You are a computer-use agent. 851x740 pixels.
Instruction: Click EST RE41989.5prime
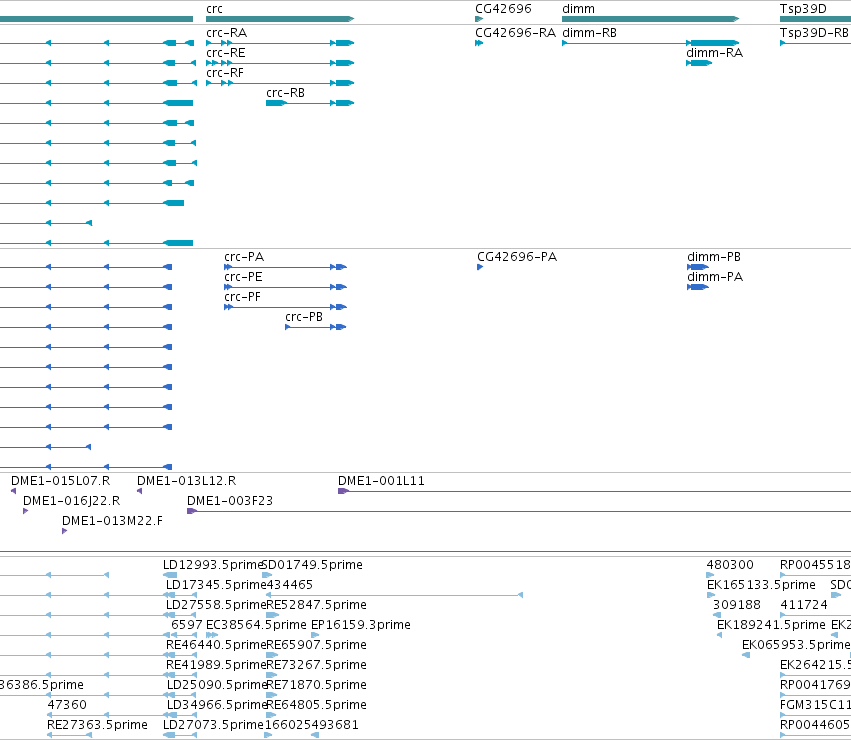click(x=215, y=665)
